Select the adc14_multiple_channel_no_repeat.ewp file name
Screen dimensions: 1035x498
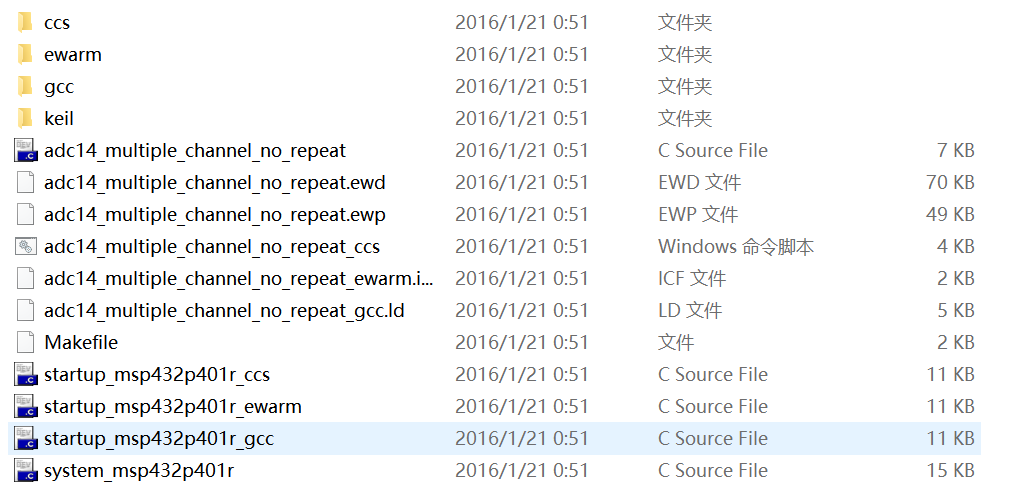click(214, 214)
